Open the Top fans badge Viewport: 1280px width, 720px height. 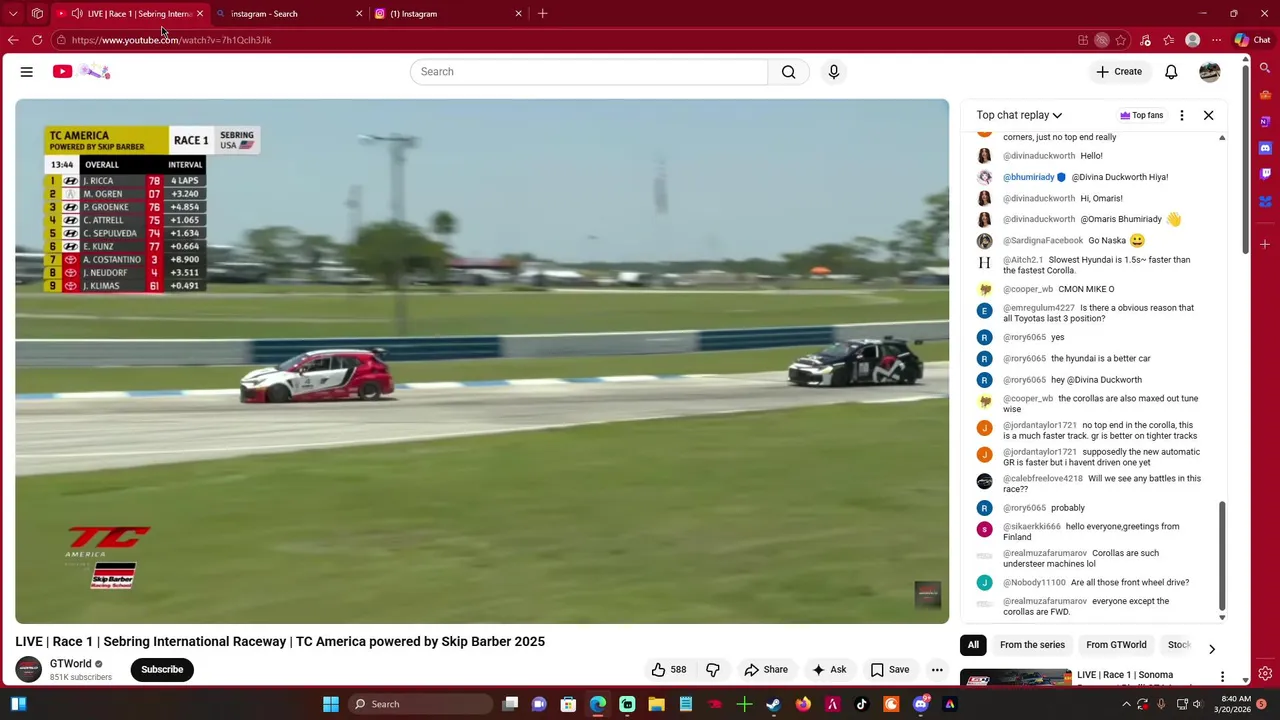pos(1142,115)
